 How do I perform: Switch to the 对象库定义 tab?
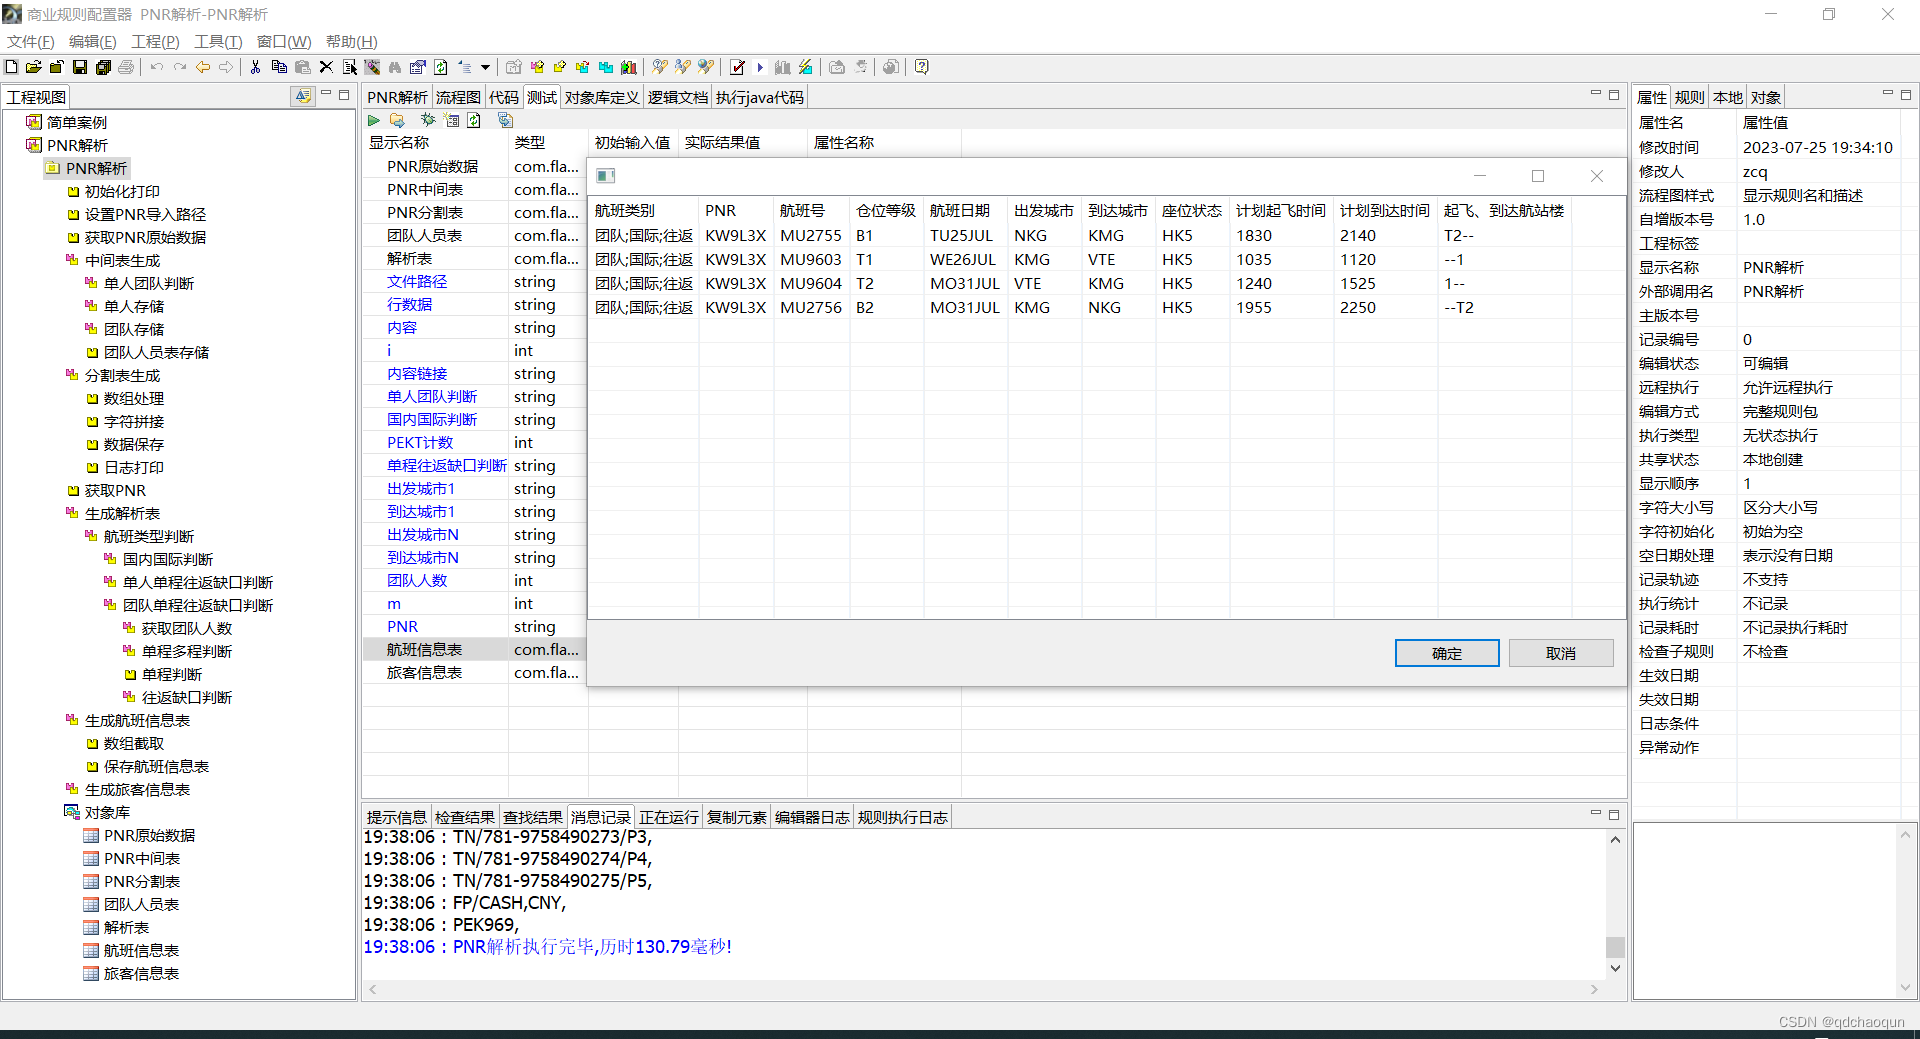pyautogui.click(x=602, y=97)
